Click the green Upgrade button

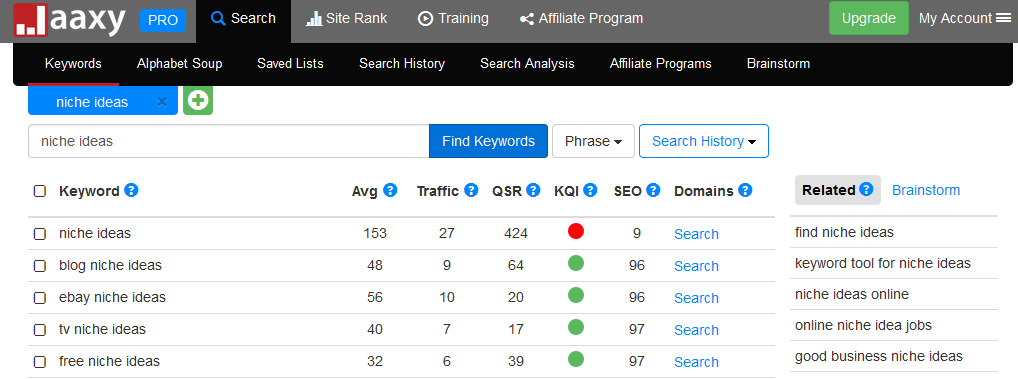869,18
